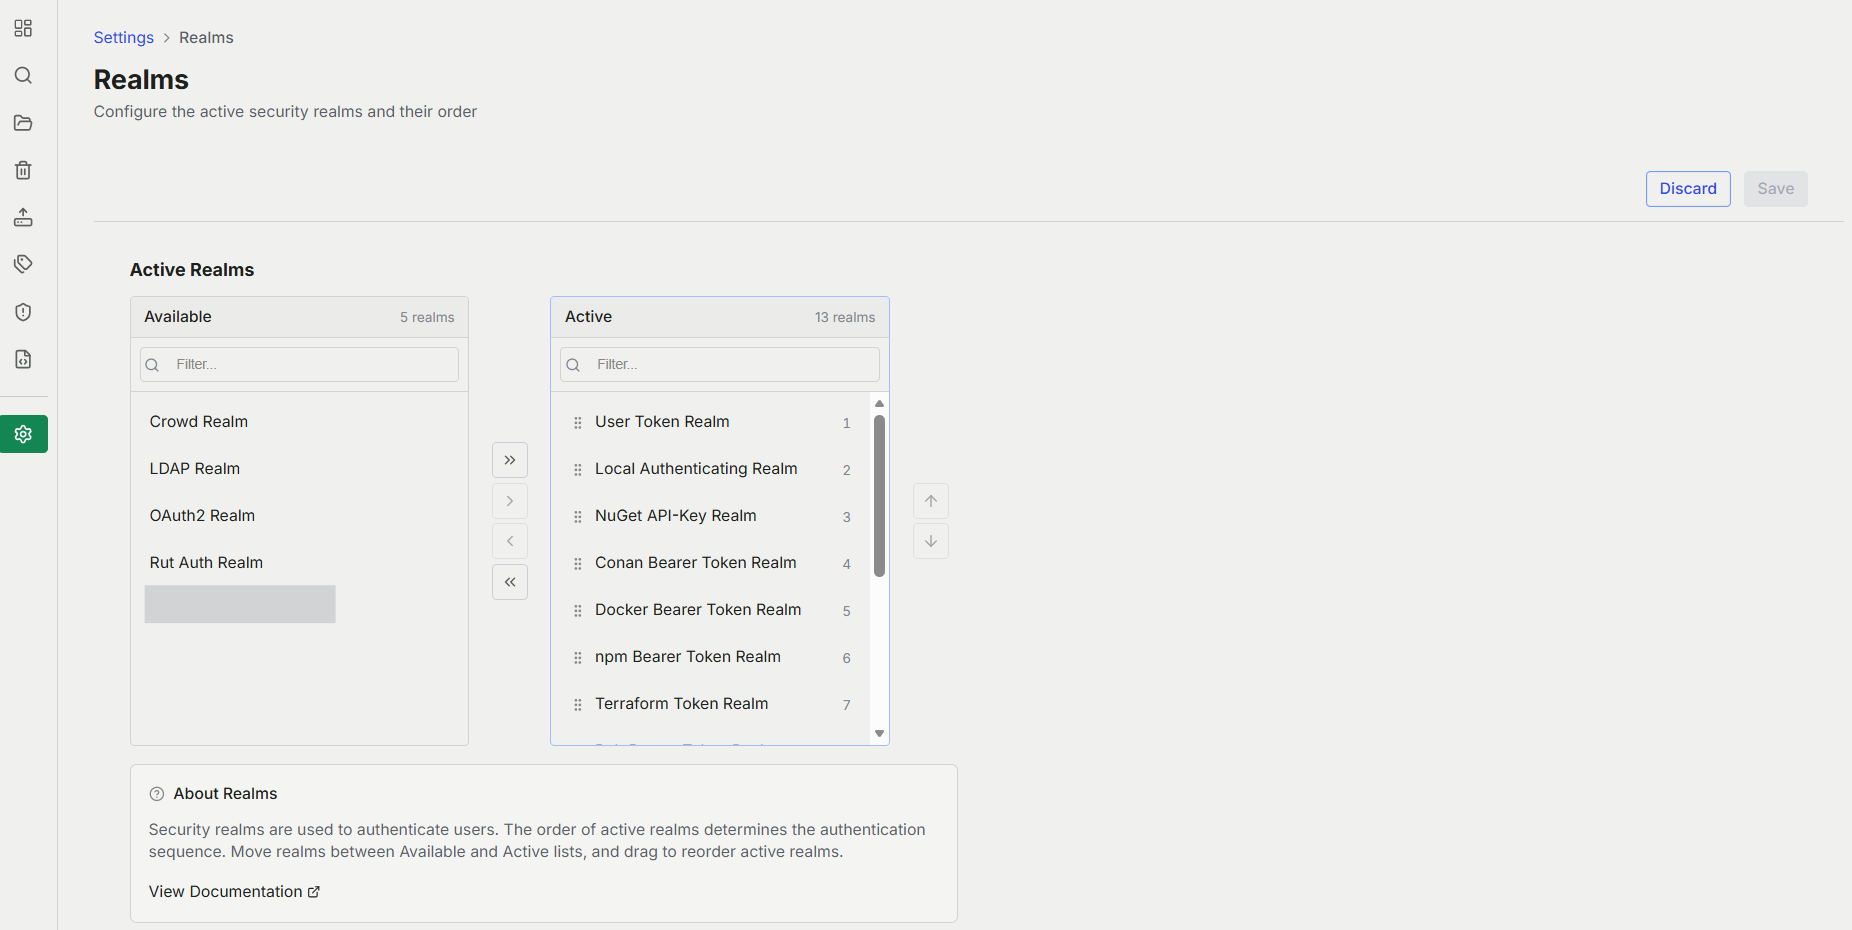
Task: Select Rut Auth Realm in Available list
Action: point(299,563)
